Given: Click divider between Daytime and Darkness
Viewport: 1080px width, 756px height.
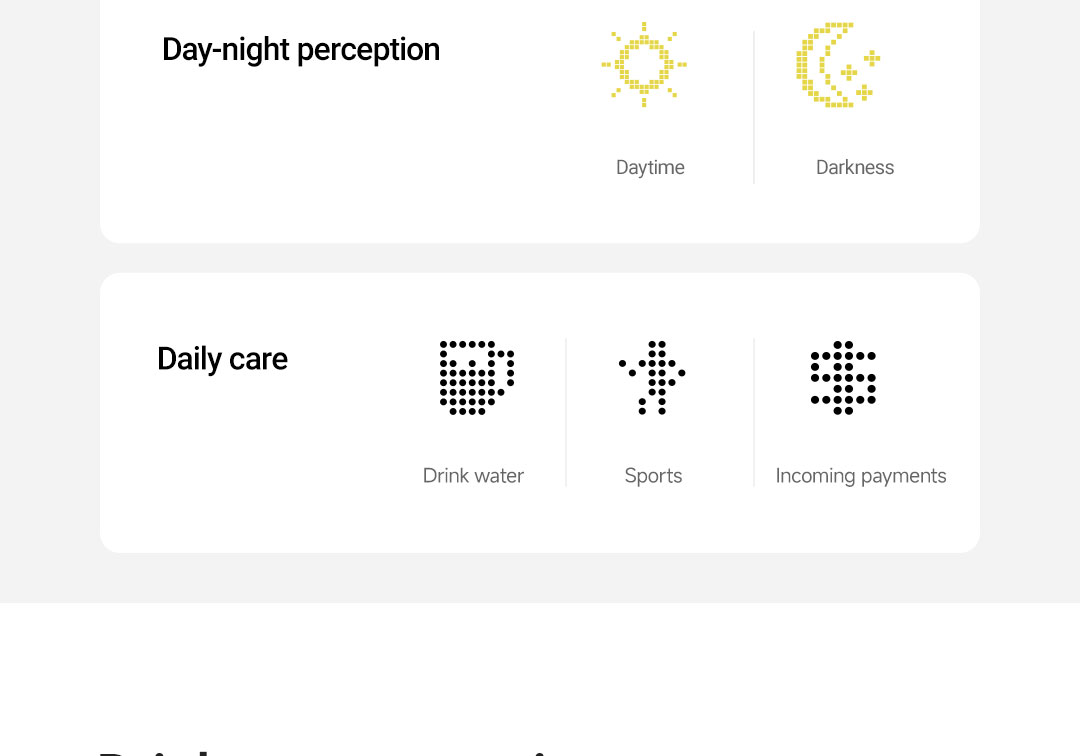Looking at the screenshot, I should (754, 107).
